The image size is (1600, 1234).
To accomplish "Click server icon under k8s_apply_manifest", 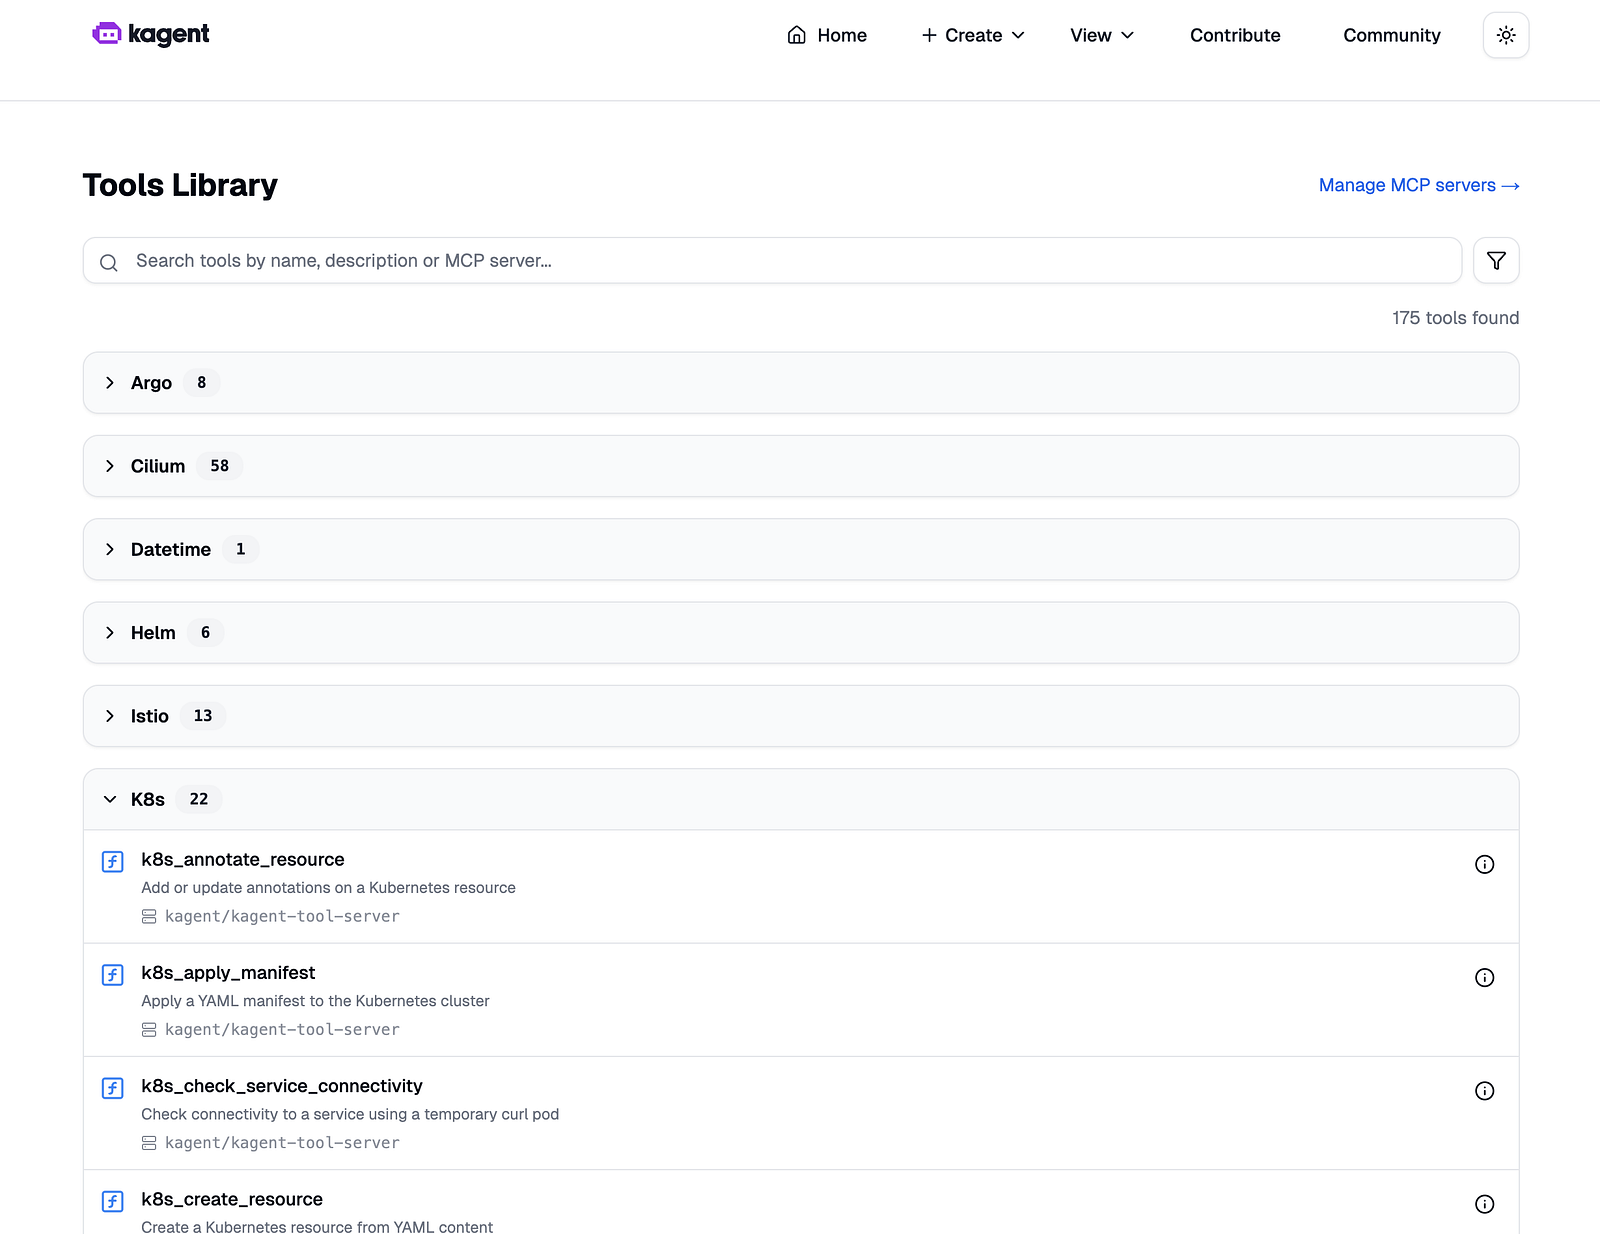I will pyautogui.click(x=149, y=1029).
